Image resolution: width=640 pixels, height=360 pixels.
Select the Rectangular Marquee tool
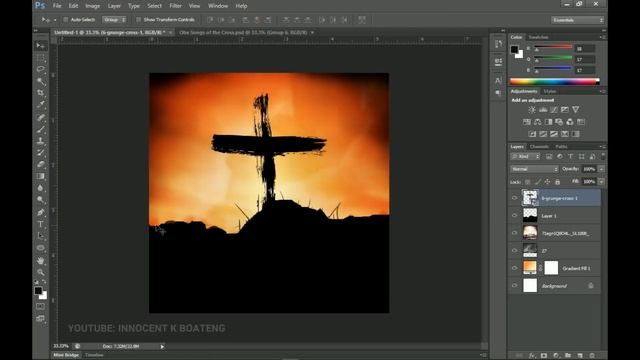40,57
